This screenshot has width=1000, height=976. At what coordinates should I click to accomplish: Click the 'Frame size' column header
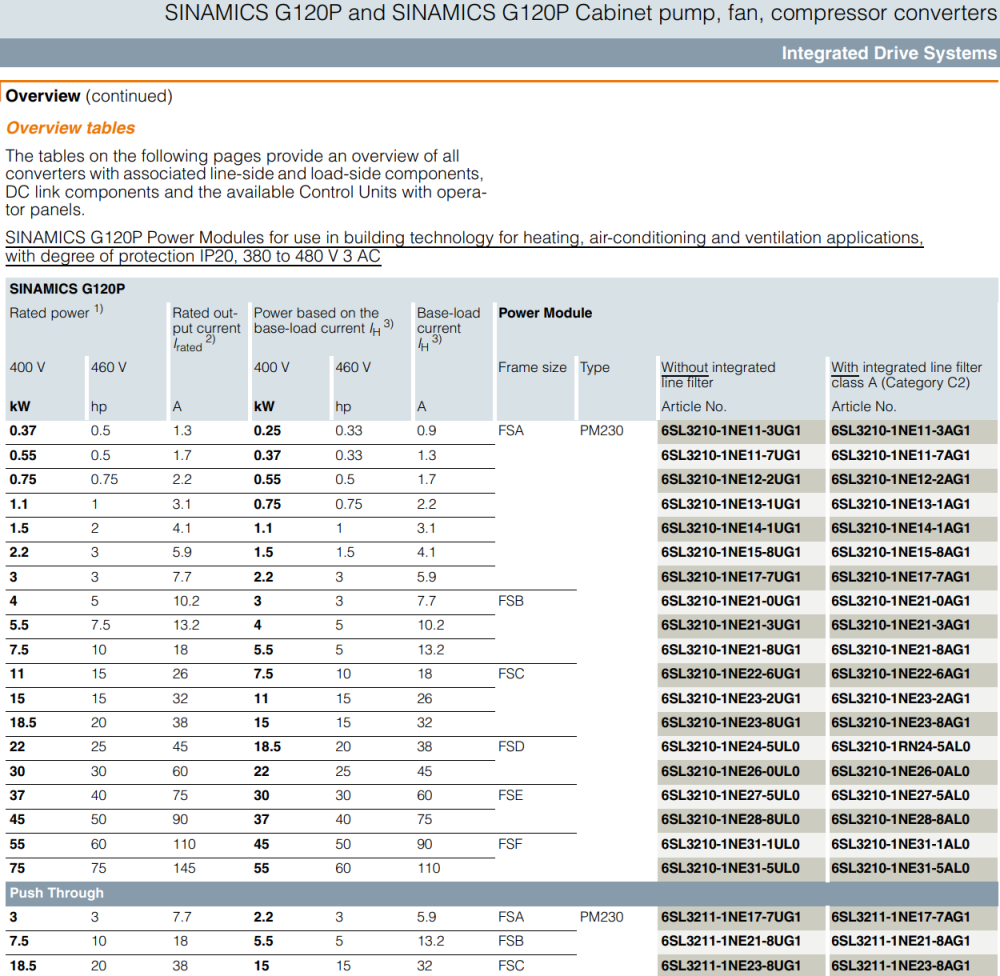coord(532,367)
